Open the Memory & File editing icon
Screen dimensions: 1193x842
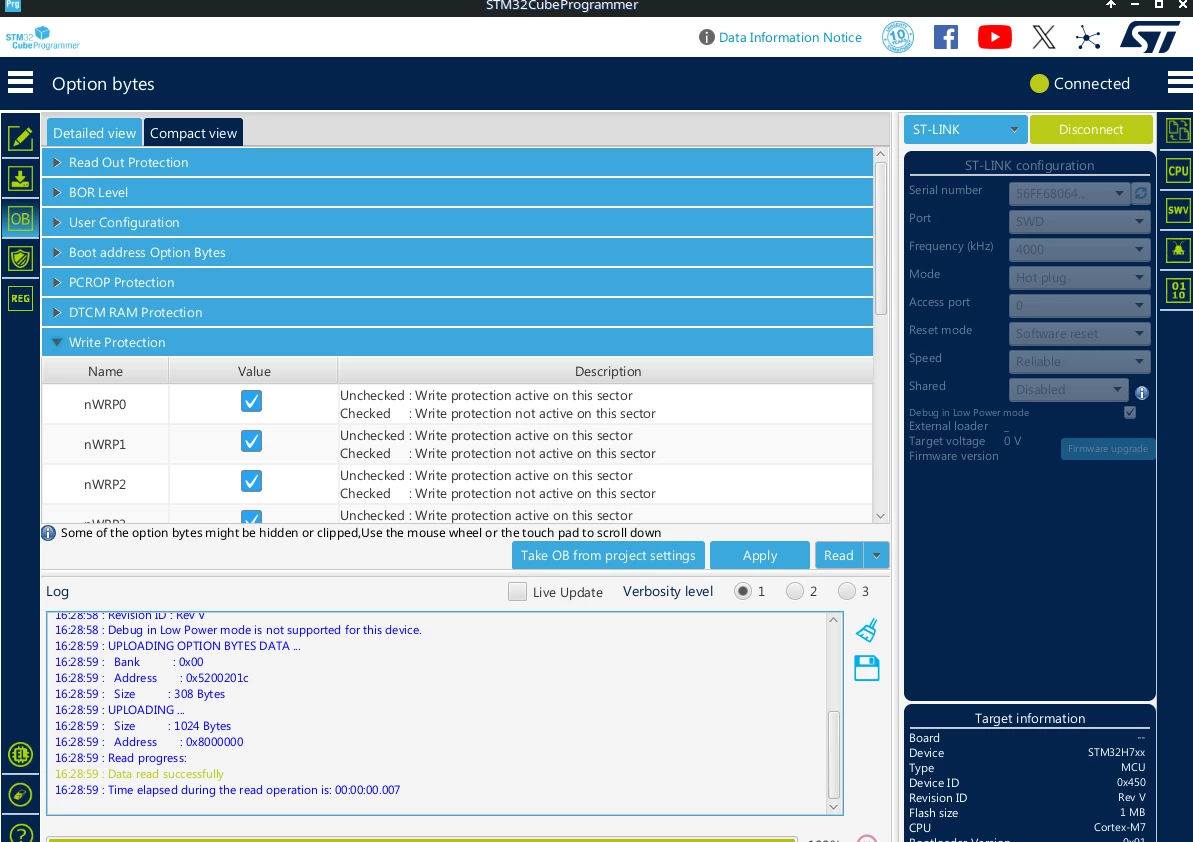point(21,138)
